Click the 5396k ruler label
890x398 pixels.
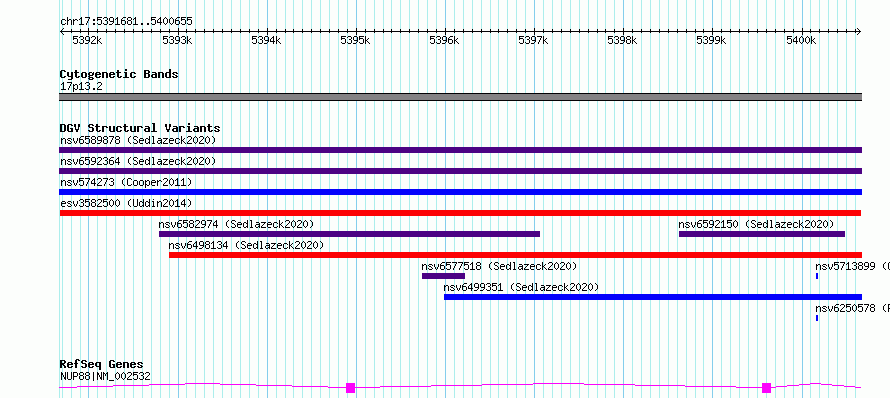point(444,40)
